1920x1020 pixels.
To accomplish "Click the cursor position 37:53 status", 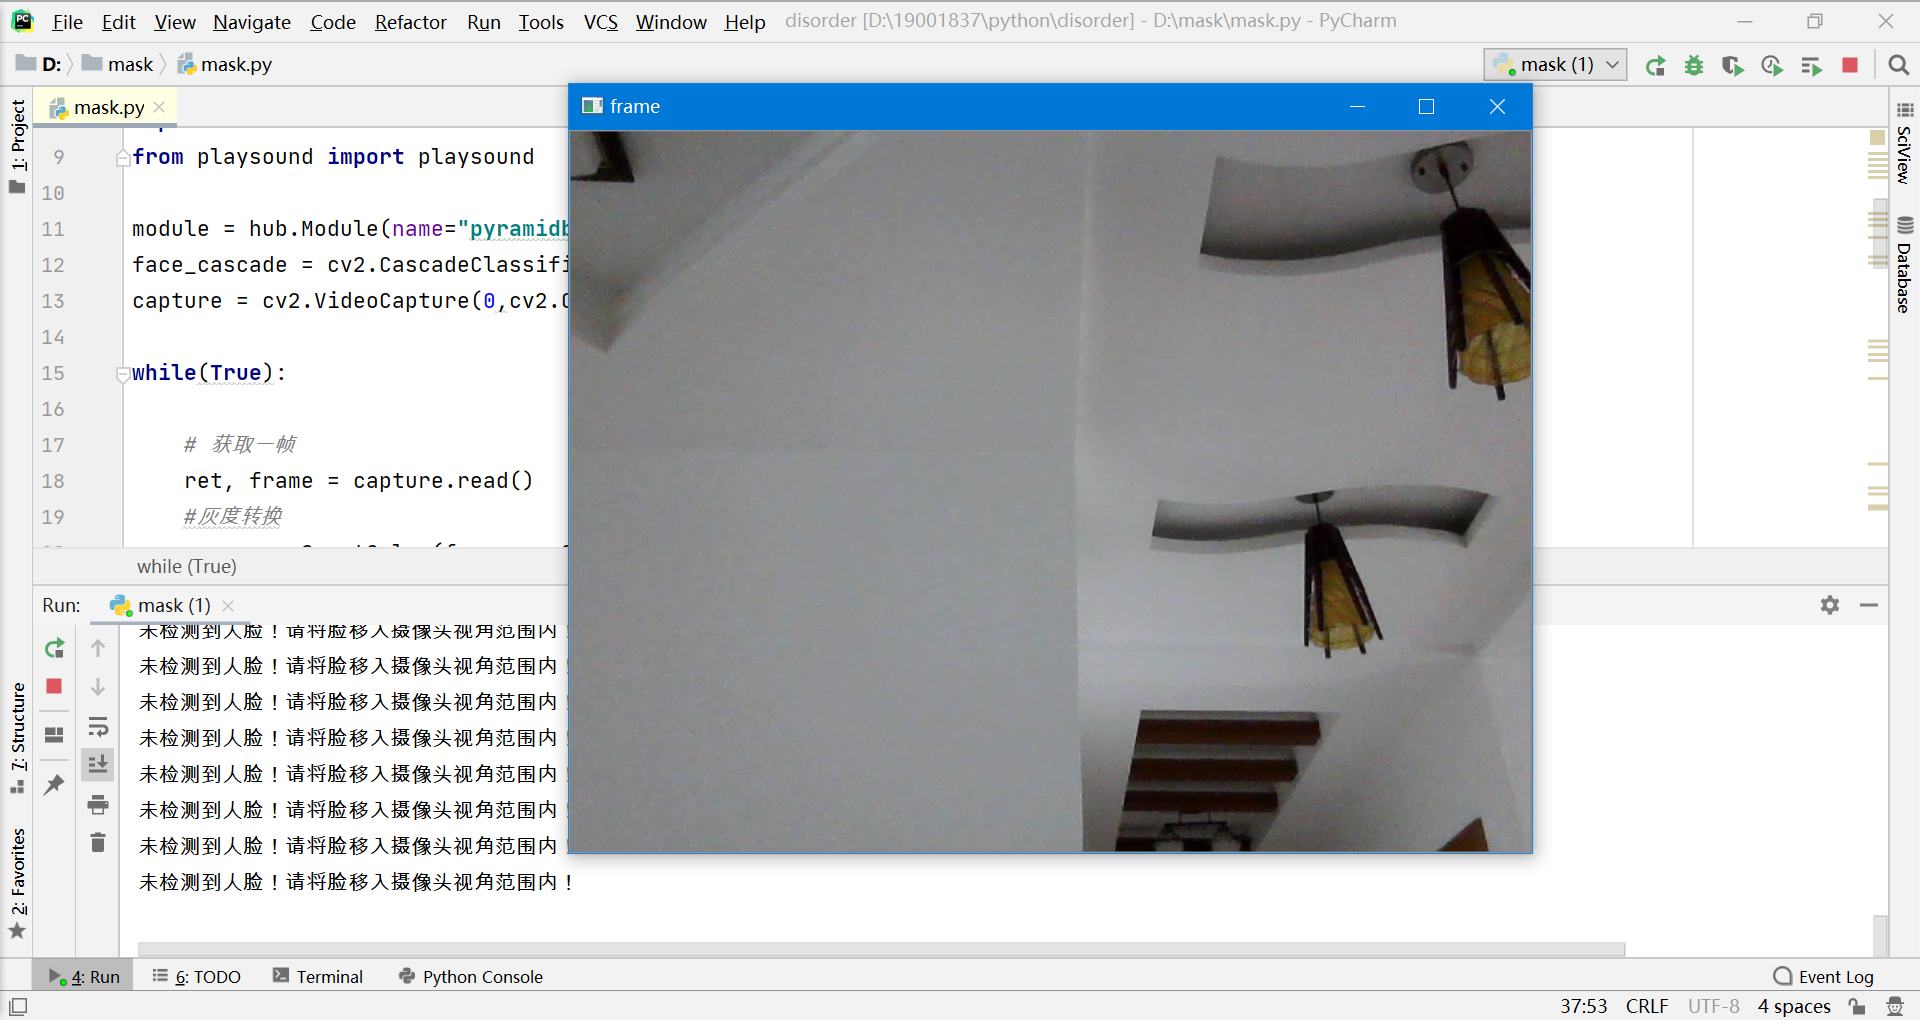I will [1584, 1006].
